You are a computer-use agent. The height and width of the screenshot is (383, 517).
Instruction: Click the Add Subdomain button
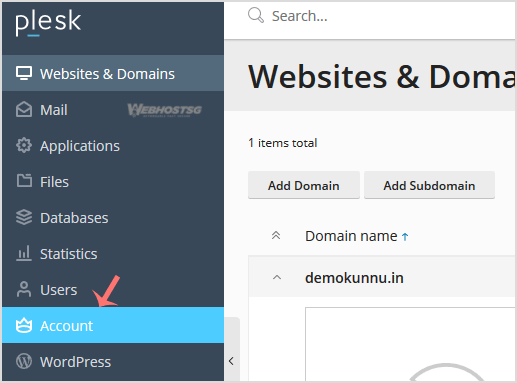(429, 185)
